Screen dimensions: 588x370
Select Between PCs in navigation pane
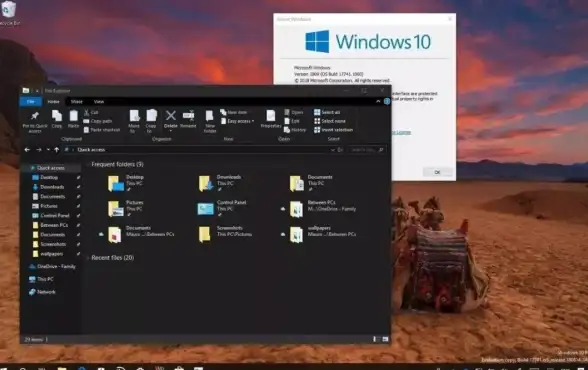point(54,225)
